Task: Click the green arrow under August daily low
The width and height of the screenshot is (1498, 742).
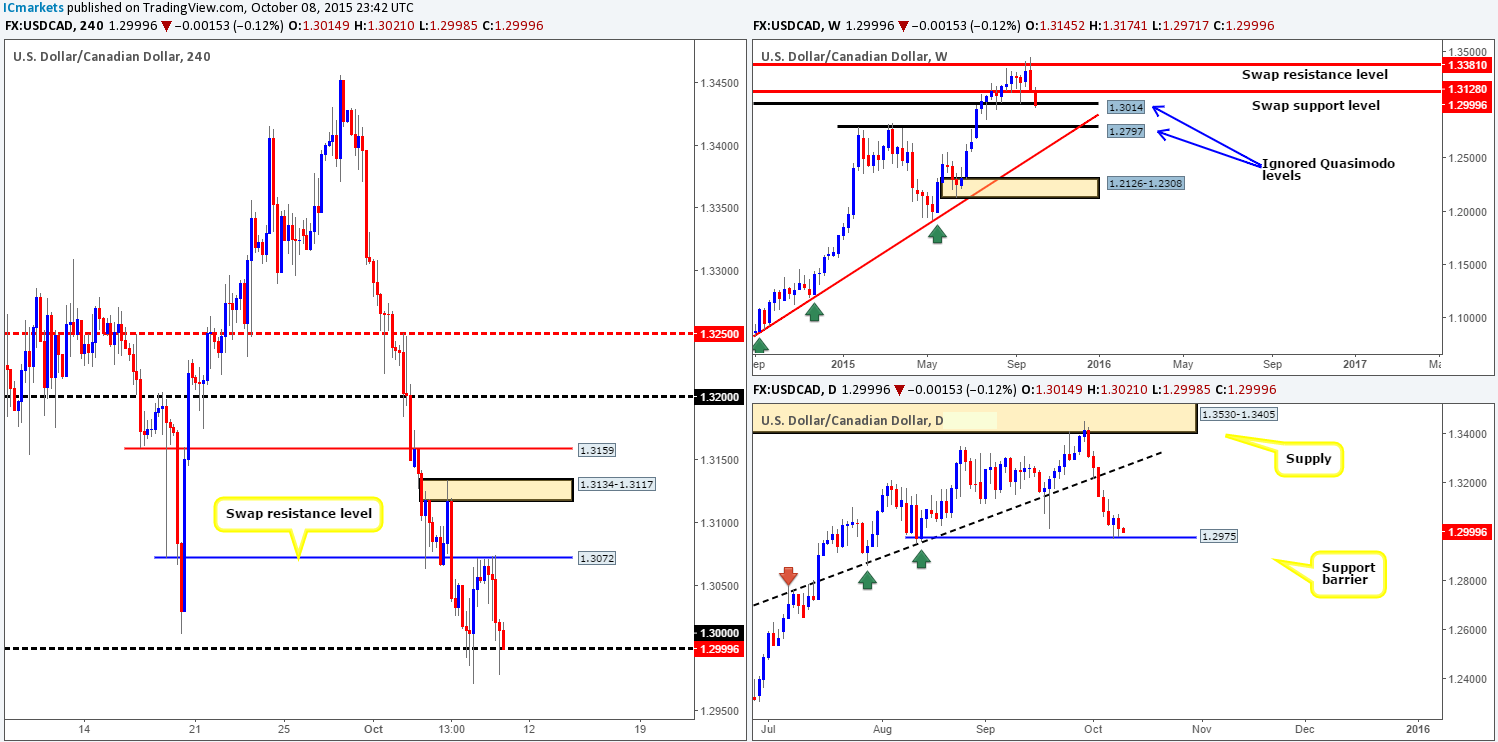Action: tap(921, 558)
